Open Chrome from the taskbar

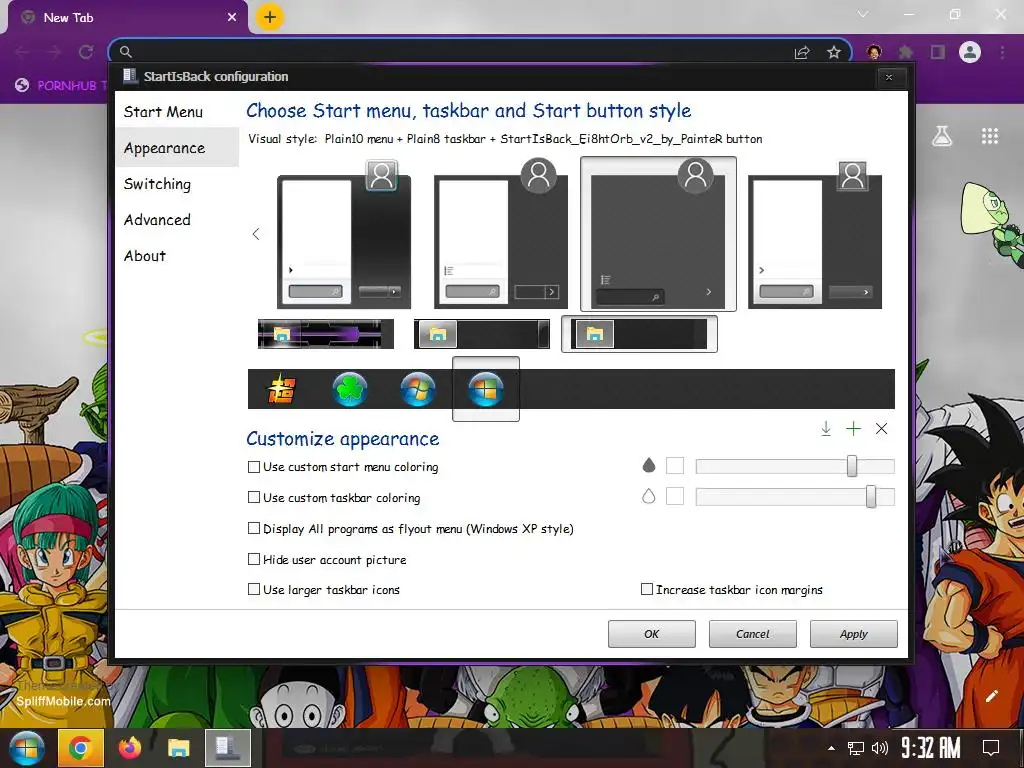[x=80, y=748]
